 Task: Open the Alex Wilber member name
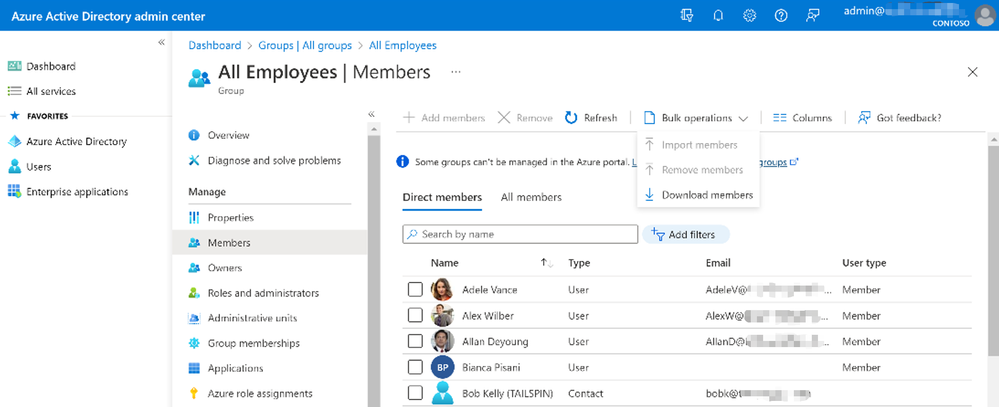click(x=488, y=316)
